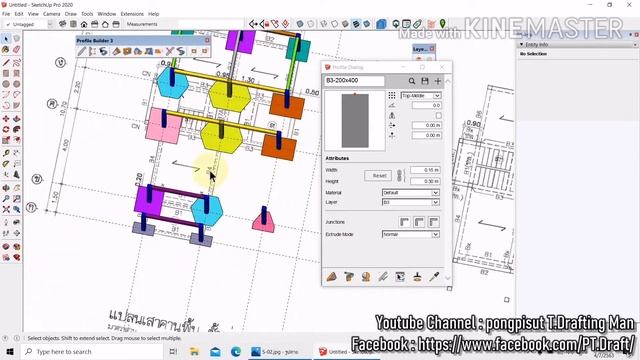This screenshot has height=360, width=640.
Task: Select the Line drawing tool
Action: coord(6,62)
